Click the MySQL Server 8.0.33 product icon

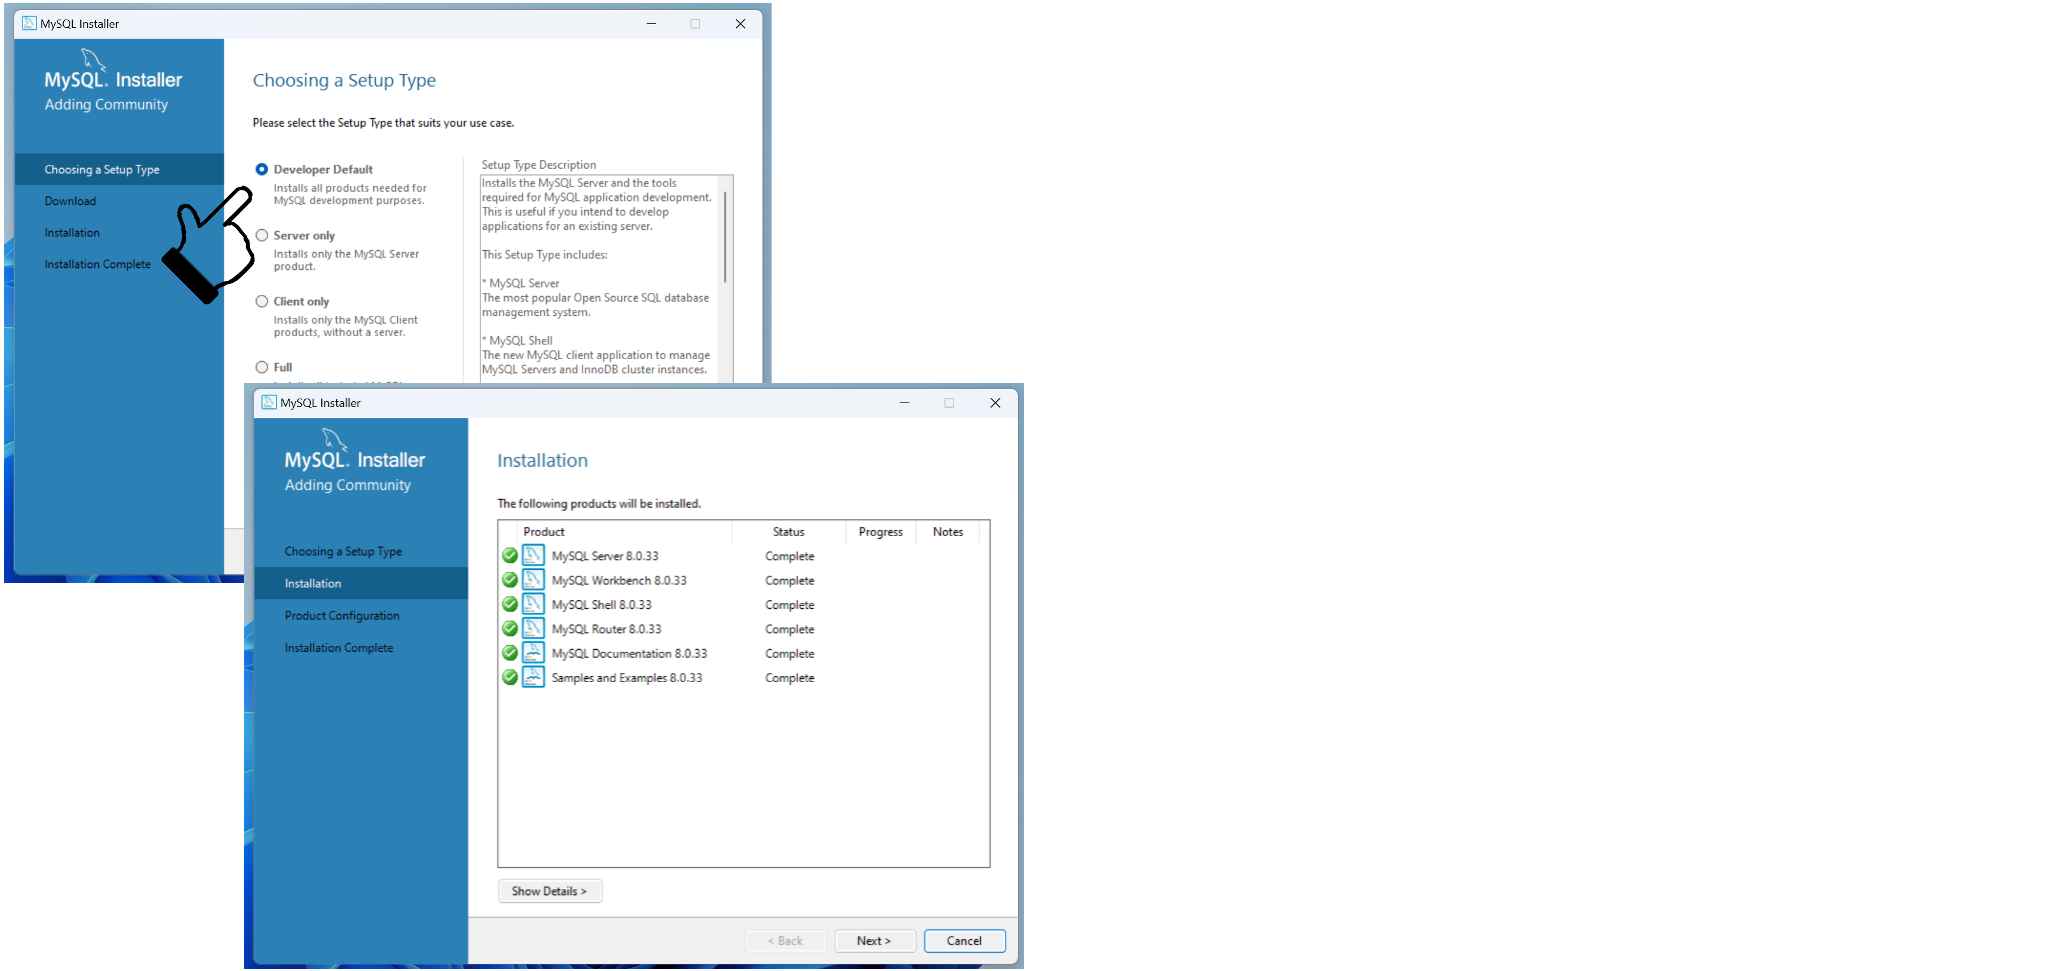click(x=533, y=555)
